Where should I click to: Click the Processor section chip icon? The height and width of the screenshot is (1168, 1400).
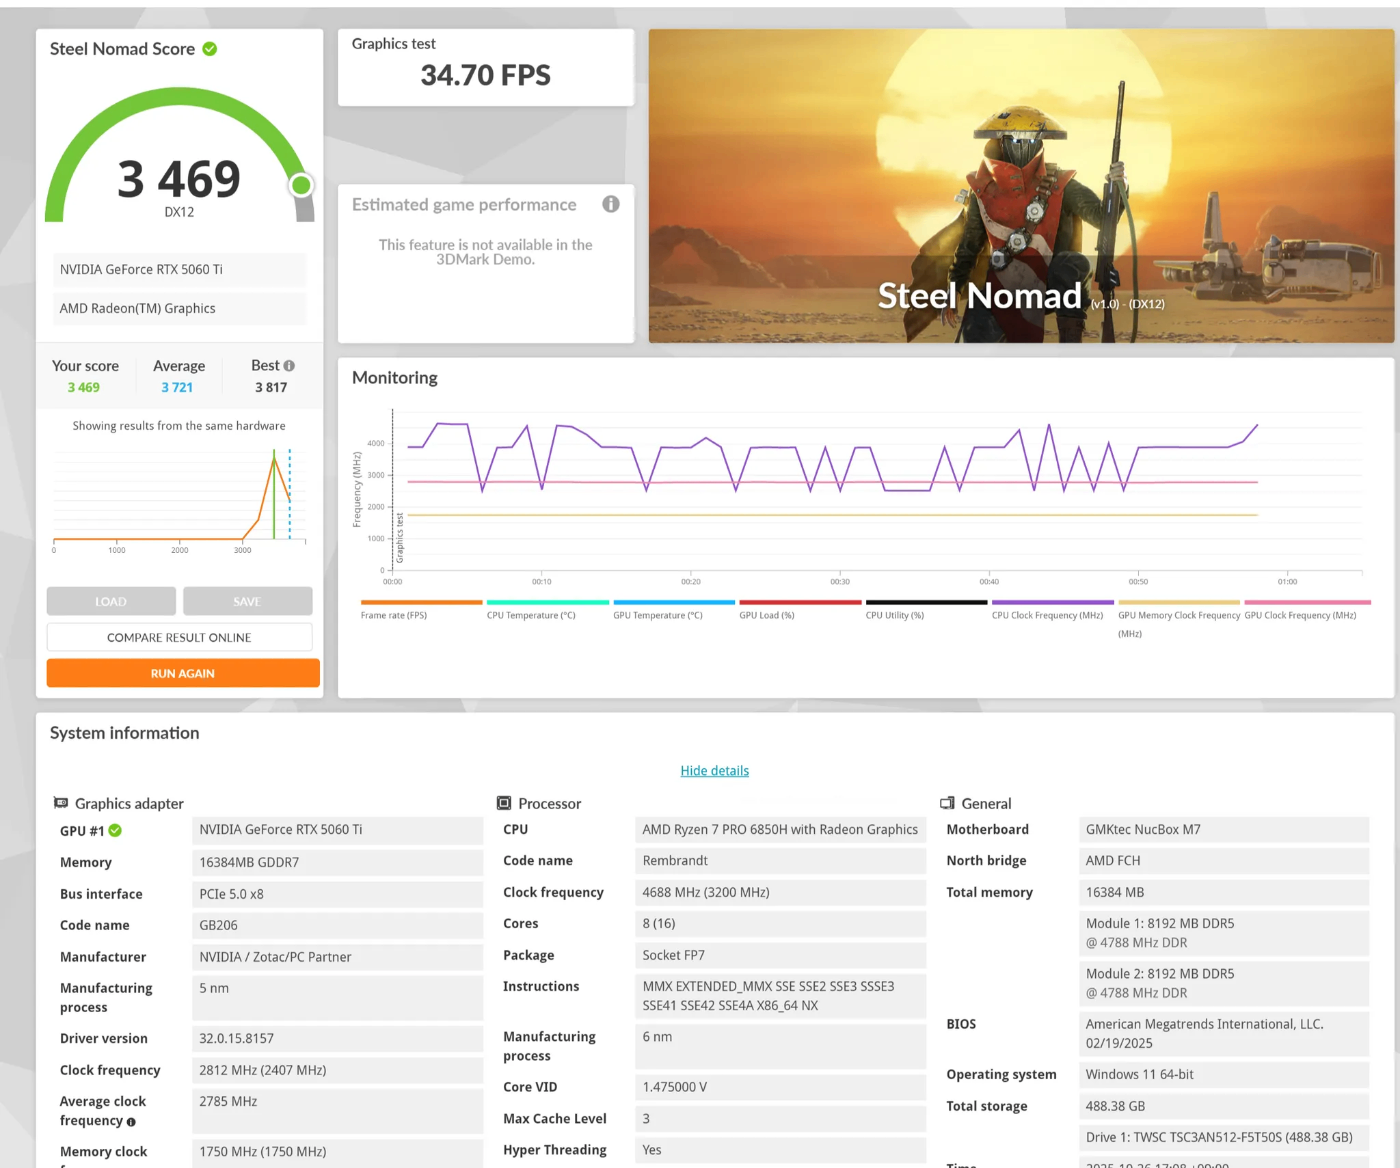coord(504,803)
